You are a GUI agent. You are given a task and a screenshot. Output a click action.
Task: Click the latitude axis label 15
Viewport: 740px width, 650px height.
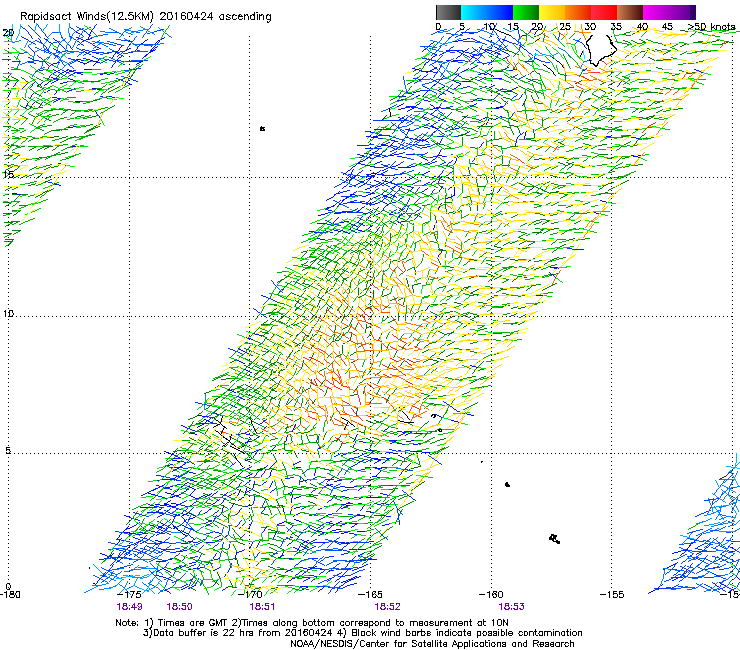click(x=8, y=174)
